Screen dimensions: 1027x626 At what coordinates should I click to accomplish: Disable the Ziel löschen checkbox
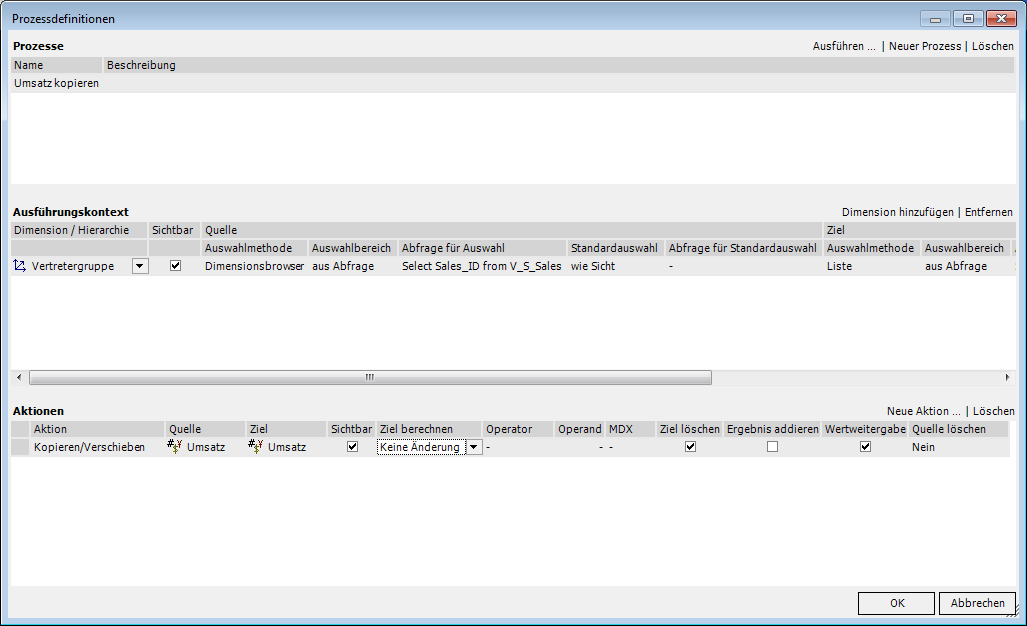point(690,447)
